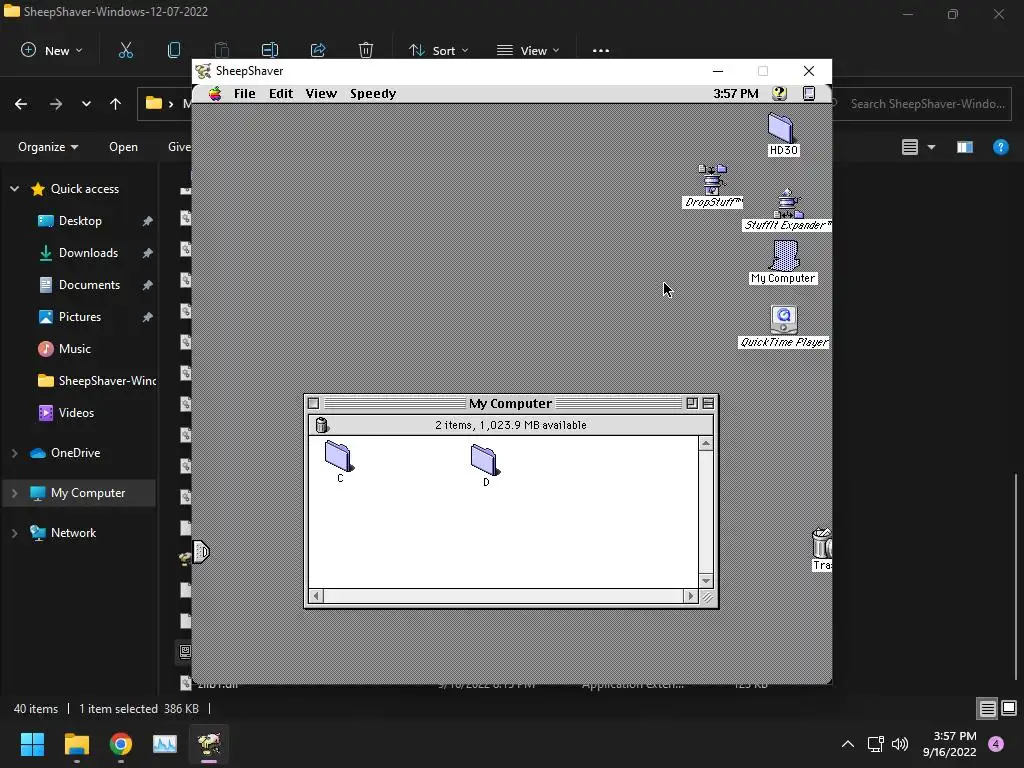
Task: Open the View dropdown in File Explorer
Action: pyautogui.click(x=528, y=50)
